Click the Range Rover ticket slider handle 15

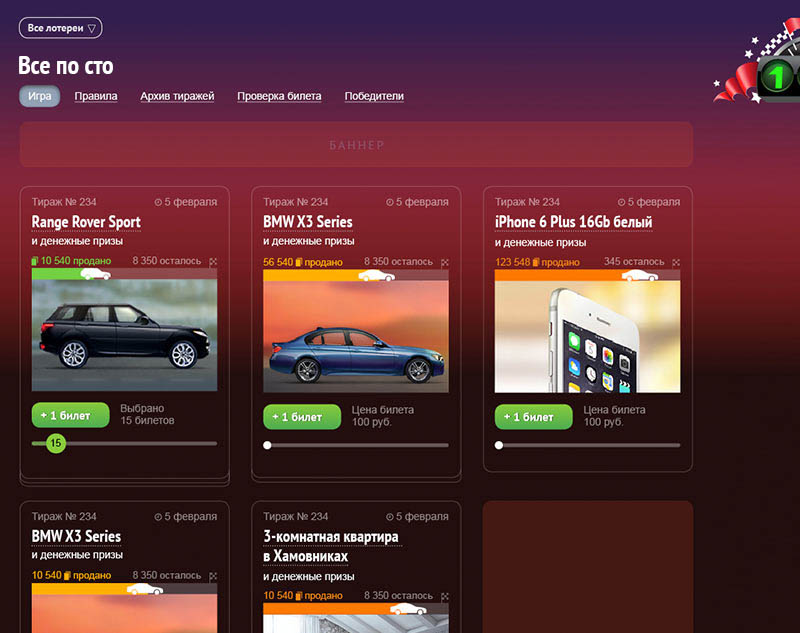point(56,443)
